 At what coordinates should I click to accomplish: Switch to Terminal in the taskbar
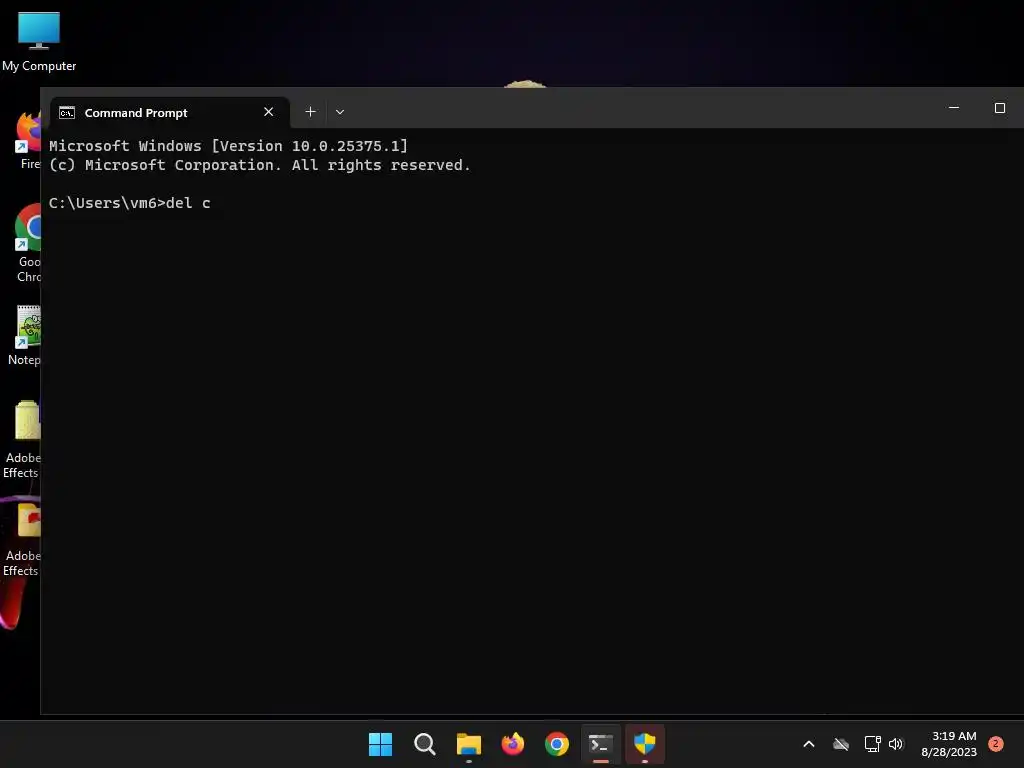601,744
